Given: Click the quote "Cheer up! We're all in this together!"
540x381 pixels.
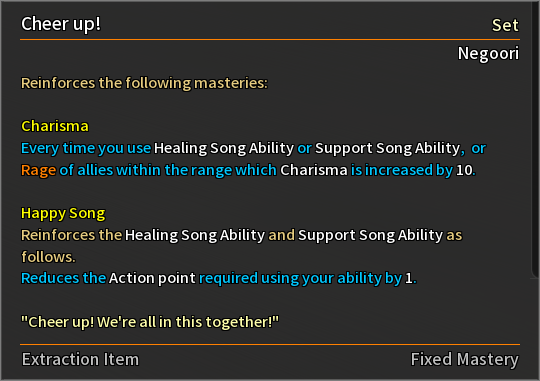Looking at the screenshot, I should [x=150, y=322].
